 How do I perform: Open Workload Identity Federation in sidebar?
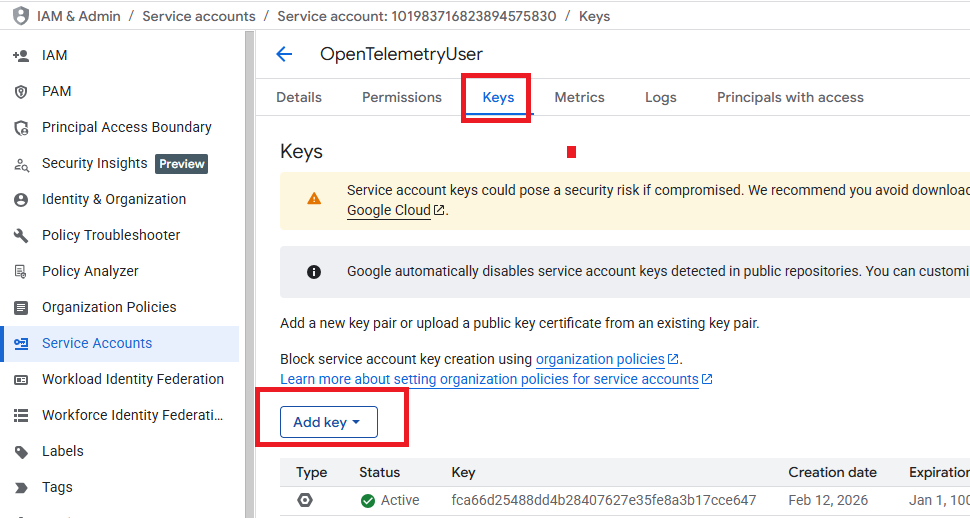point(133,380)
